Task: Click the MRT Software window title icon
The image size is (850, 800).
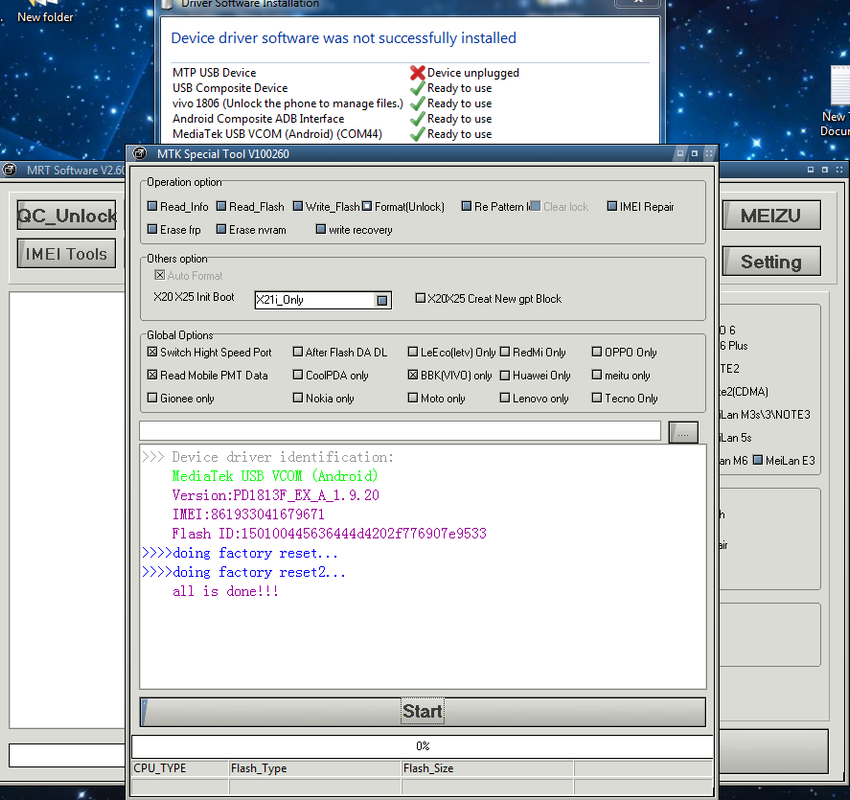Action: click(x=9, y=170)
